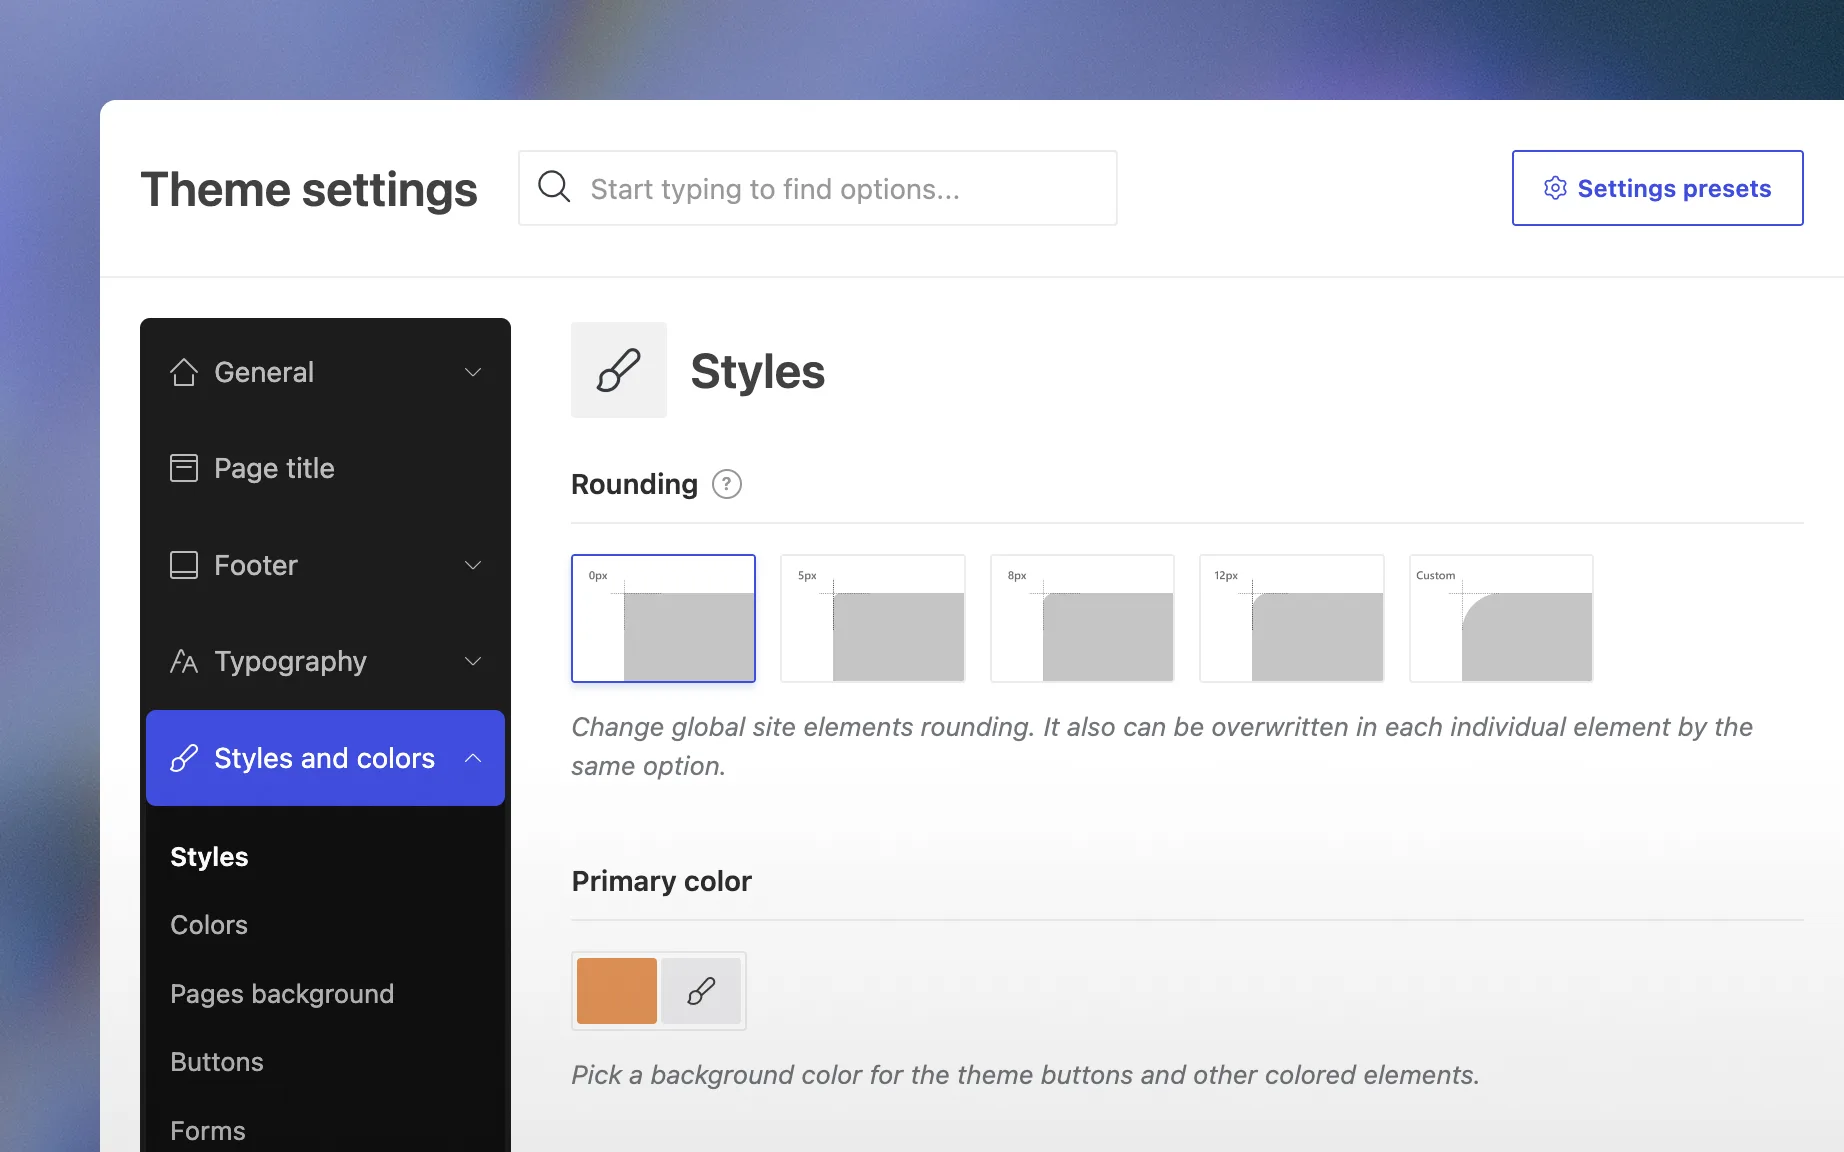Click the Primary color section label
The image size is (1844, 1152).
pyautogui.click(x=661, y=881)
